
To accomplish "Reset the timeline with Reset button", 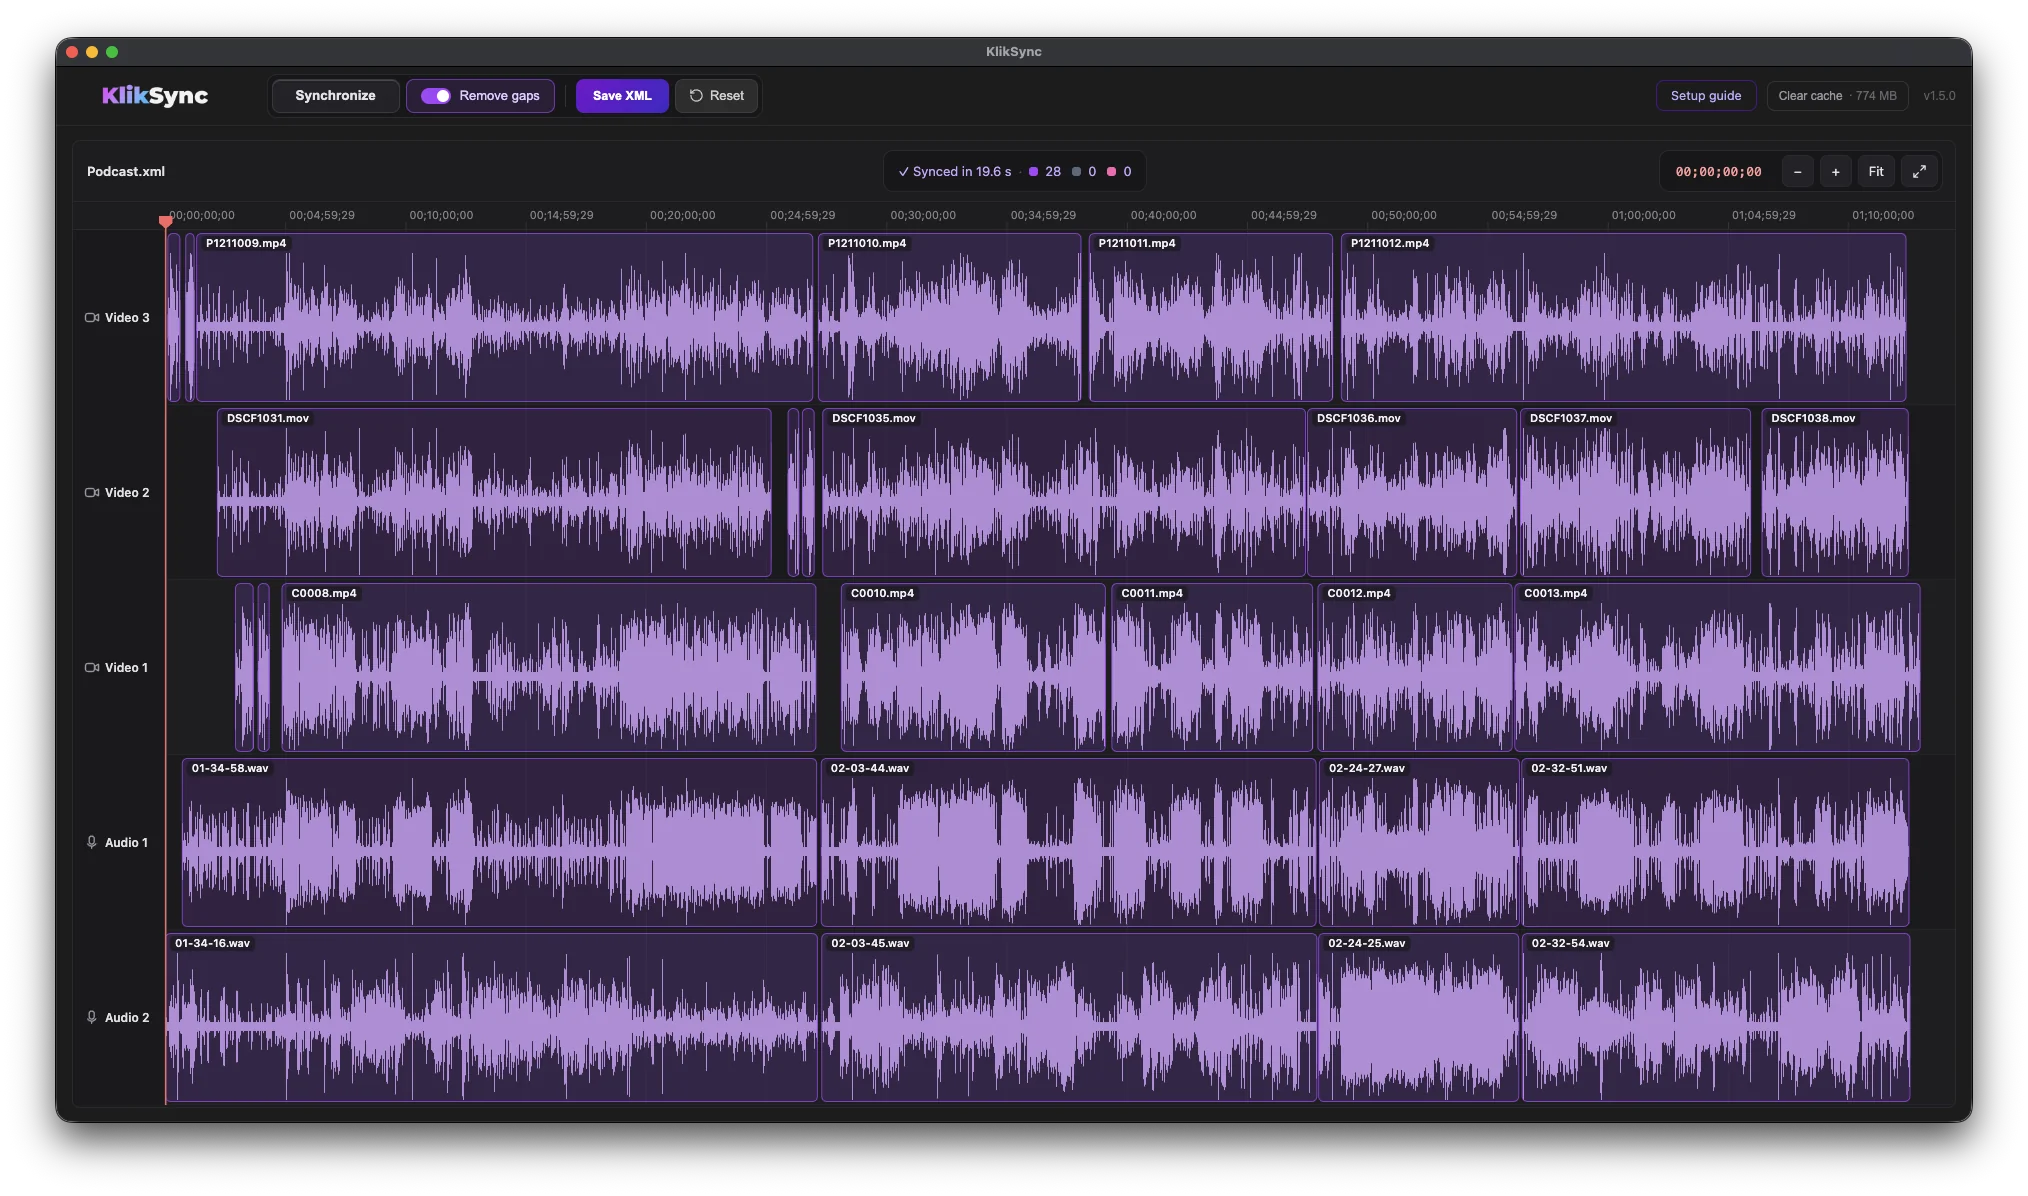I will 717,96.
